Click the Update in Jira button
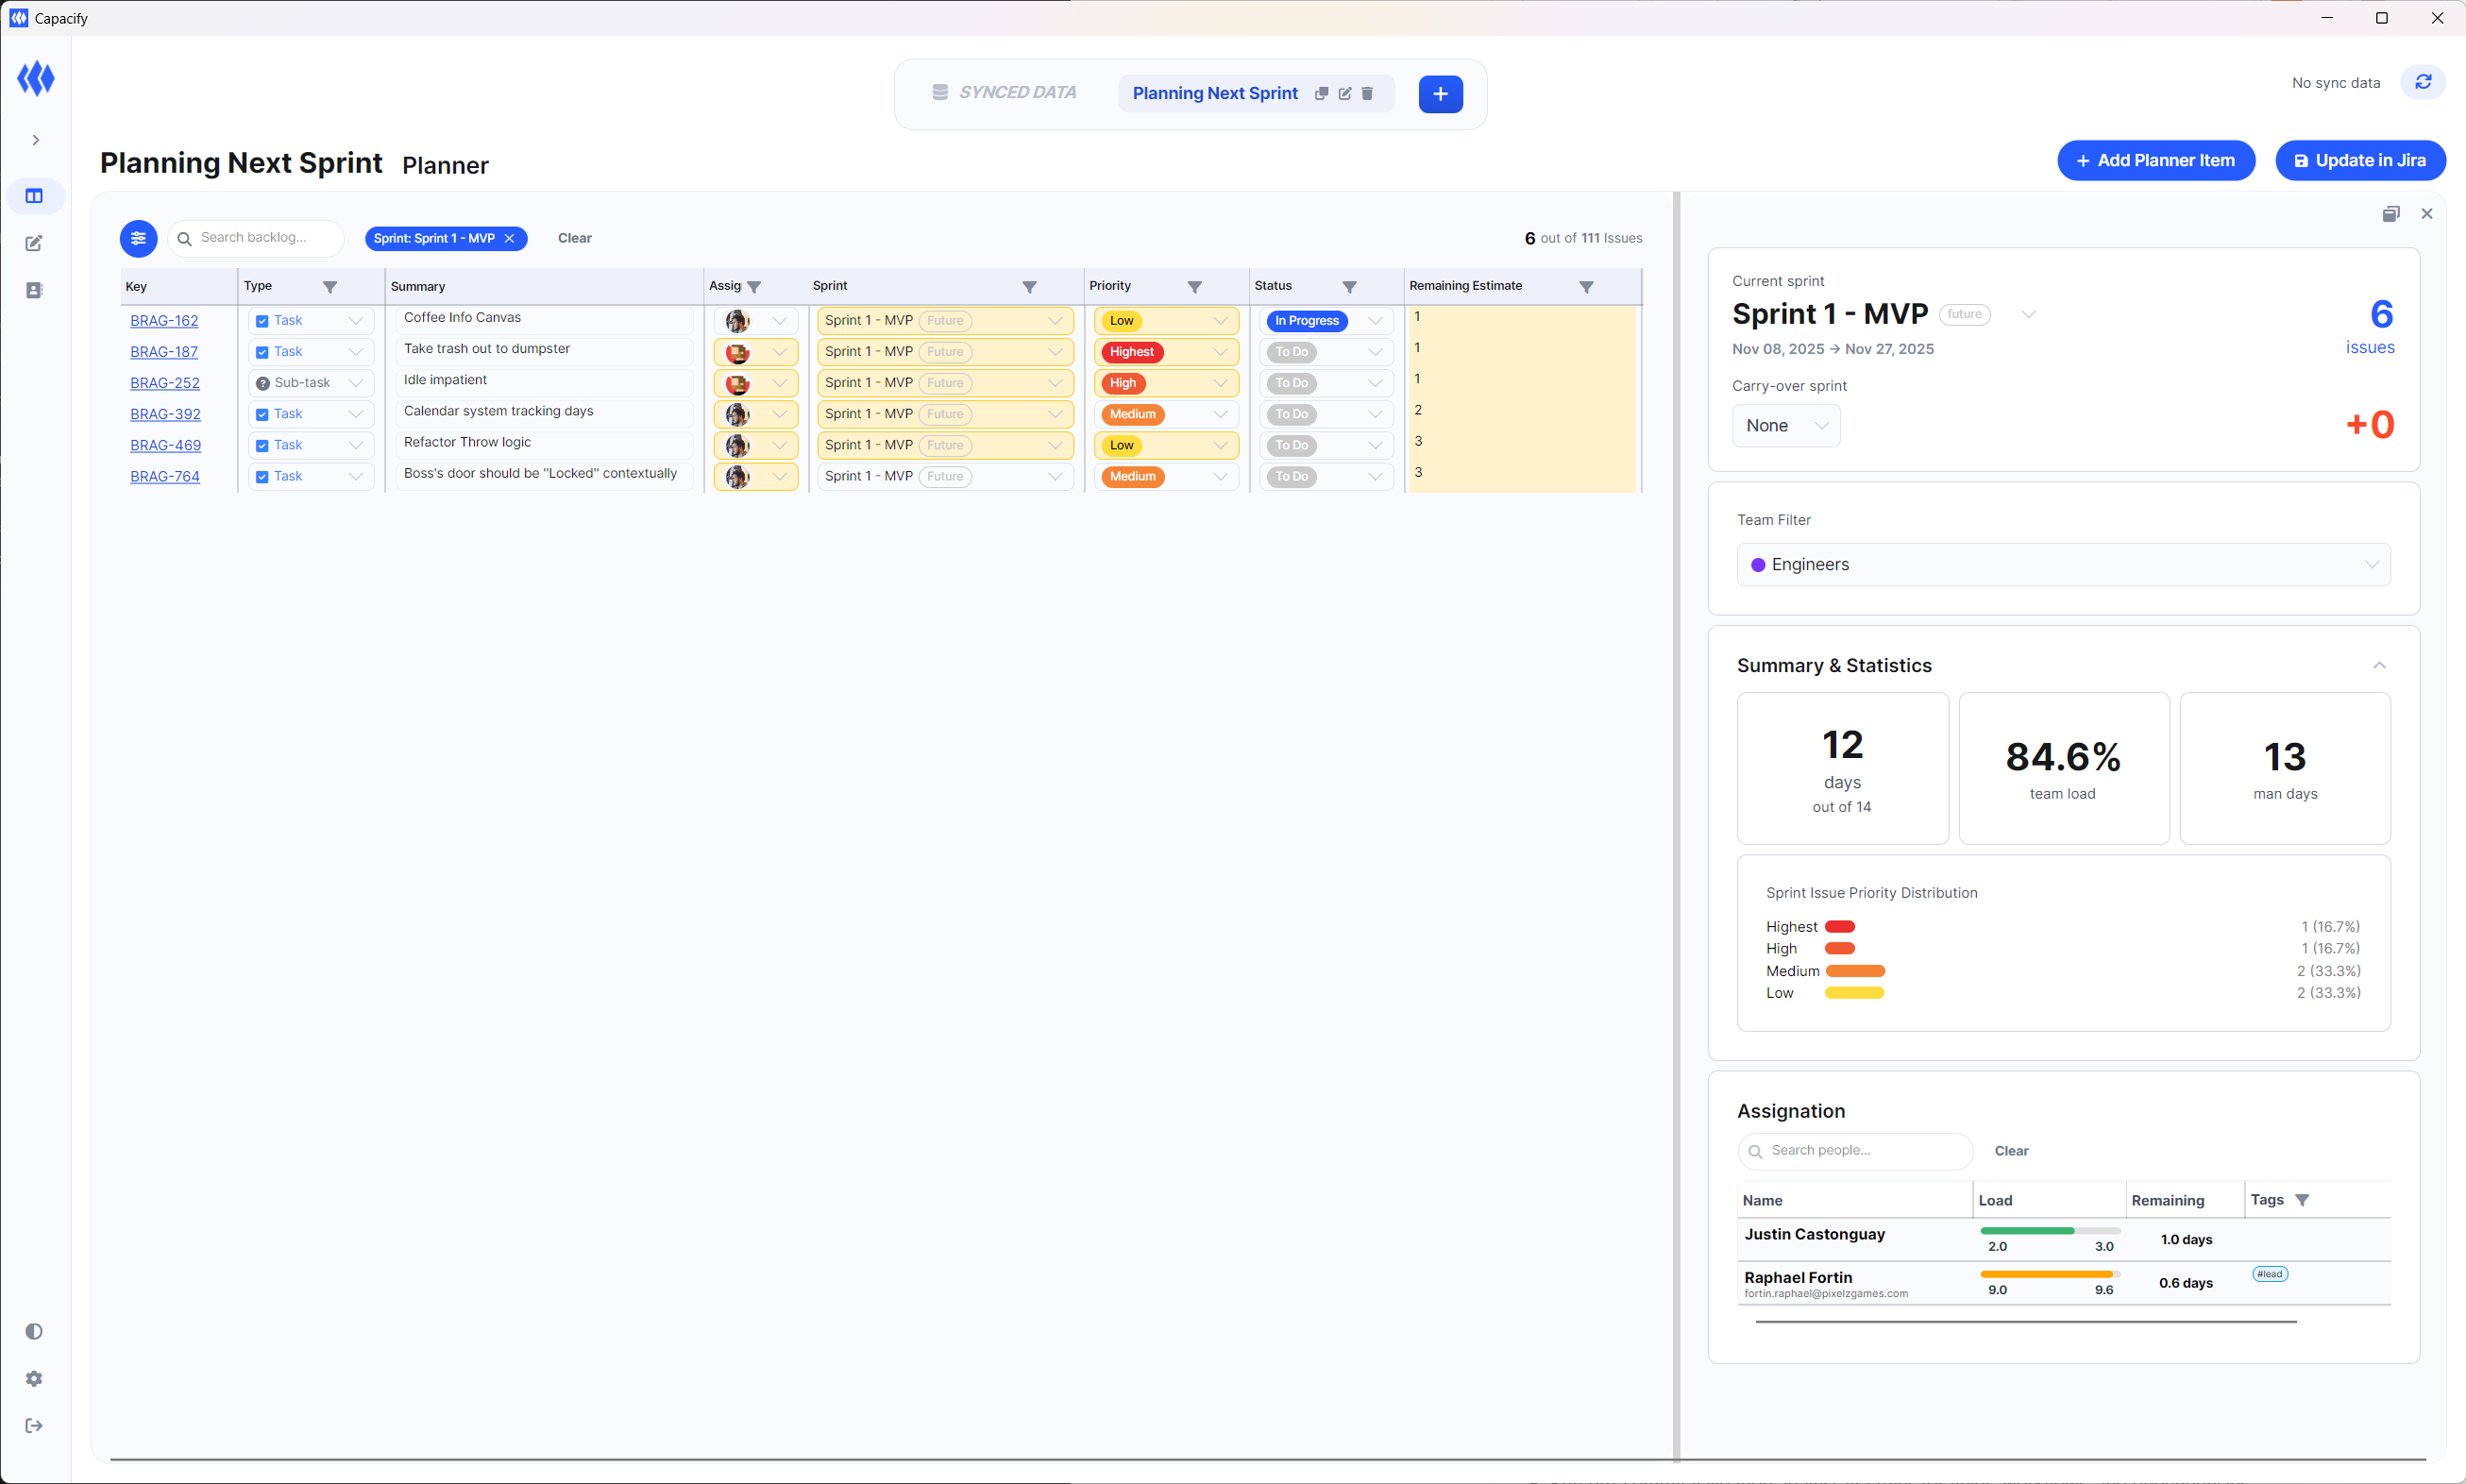Image resolution: width=2466 pixels, height=1484 pixels. click(2359, 160)
